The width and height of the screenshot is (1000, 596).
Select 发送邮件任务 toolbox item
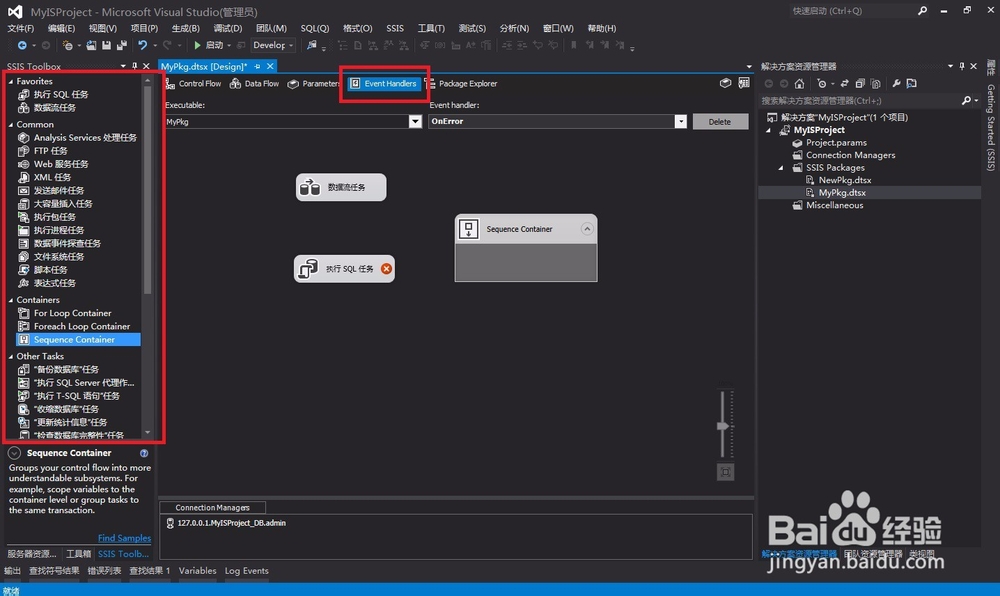click(59, 191)
